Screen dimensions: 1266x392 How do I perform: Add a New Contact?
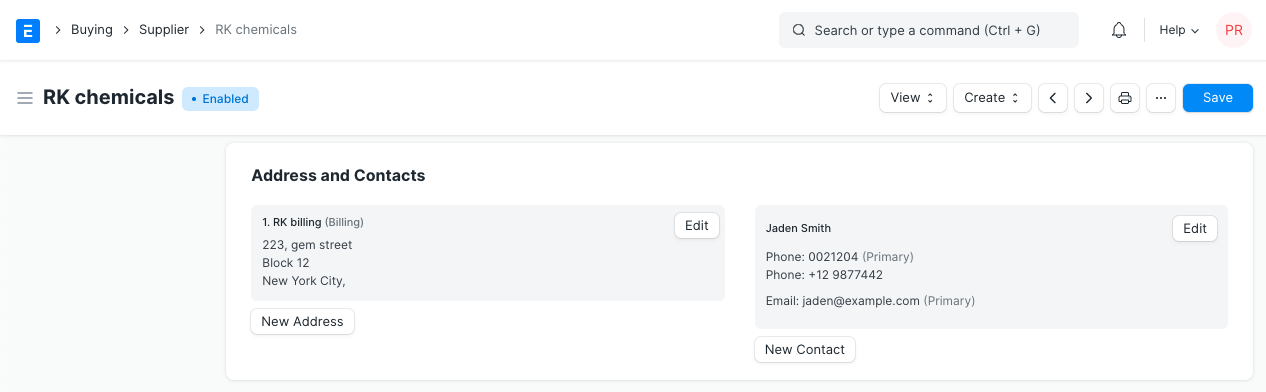tap(805, 350)
